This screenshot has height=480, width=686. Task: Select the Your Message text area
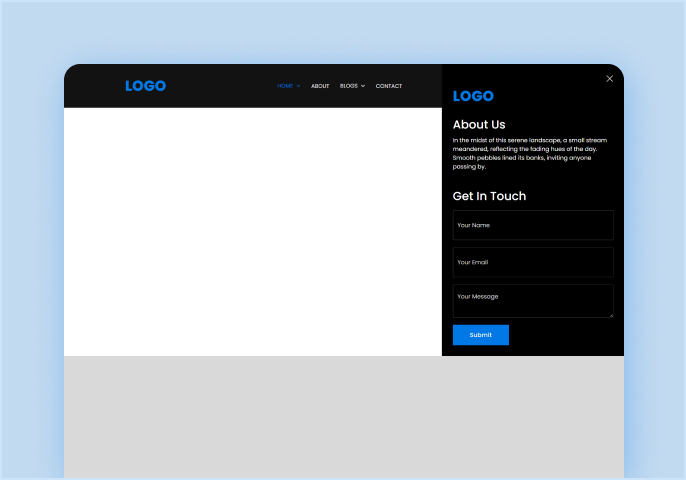coord(532,300)
